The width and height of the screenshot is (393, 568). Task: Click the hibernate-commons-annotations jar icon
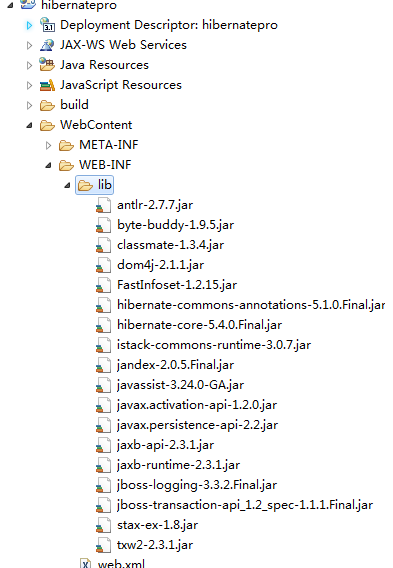coord(103,305)
